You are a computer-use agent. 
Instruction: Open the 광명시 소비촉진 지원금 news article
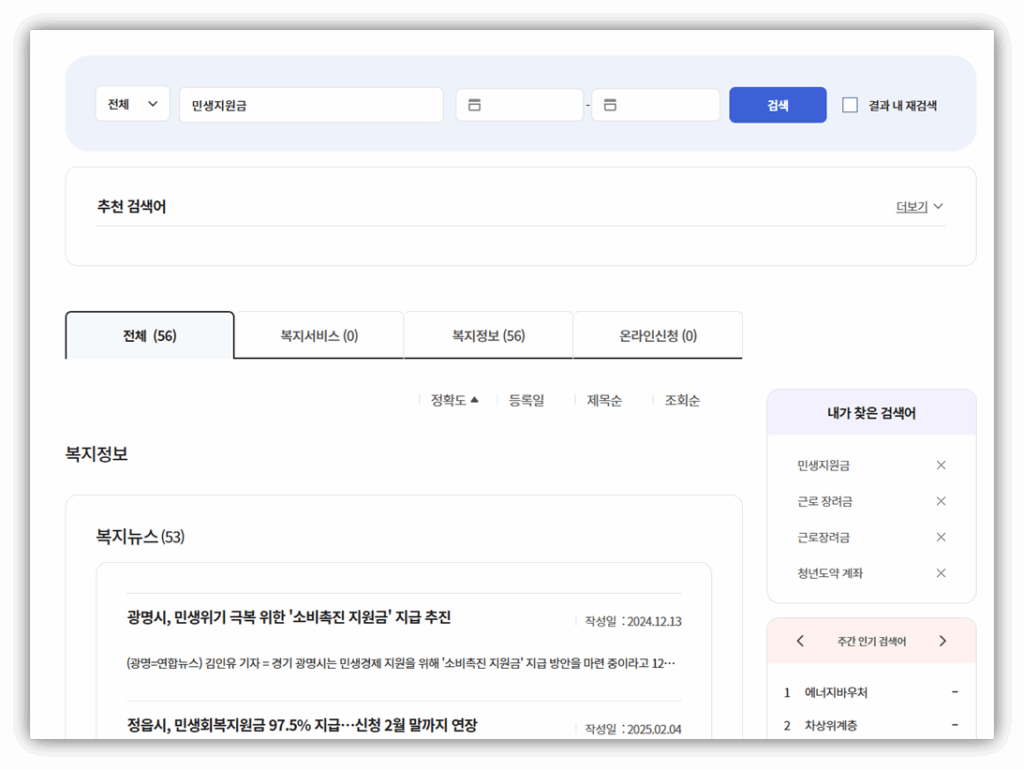click(x=289, y=618)
